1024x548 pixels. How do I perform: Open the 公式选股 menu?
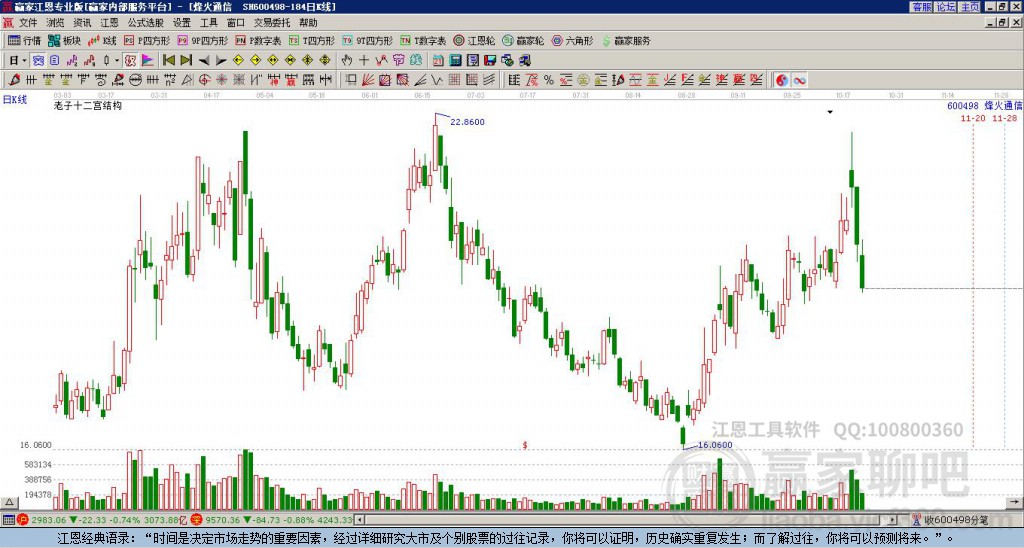click(x=146, y=23)
